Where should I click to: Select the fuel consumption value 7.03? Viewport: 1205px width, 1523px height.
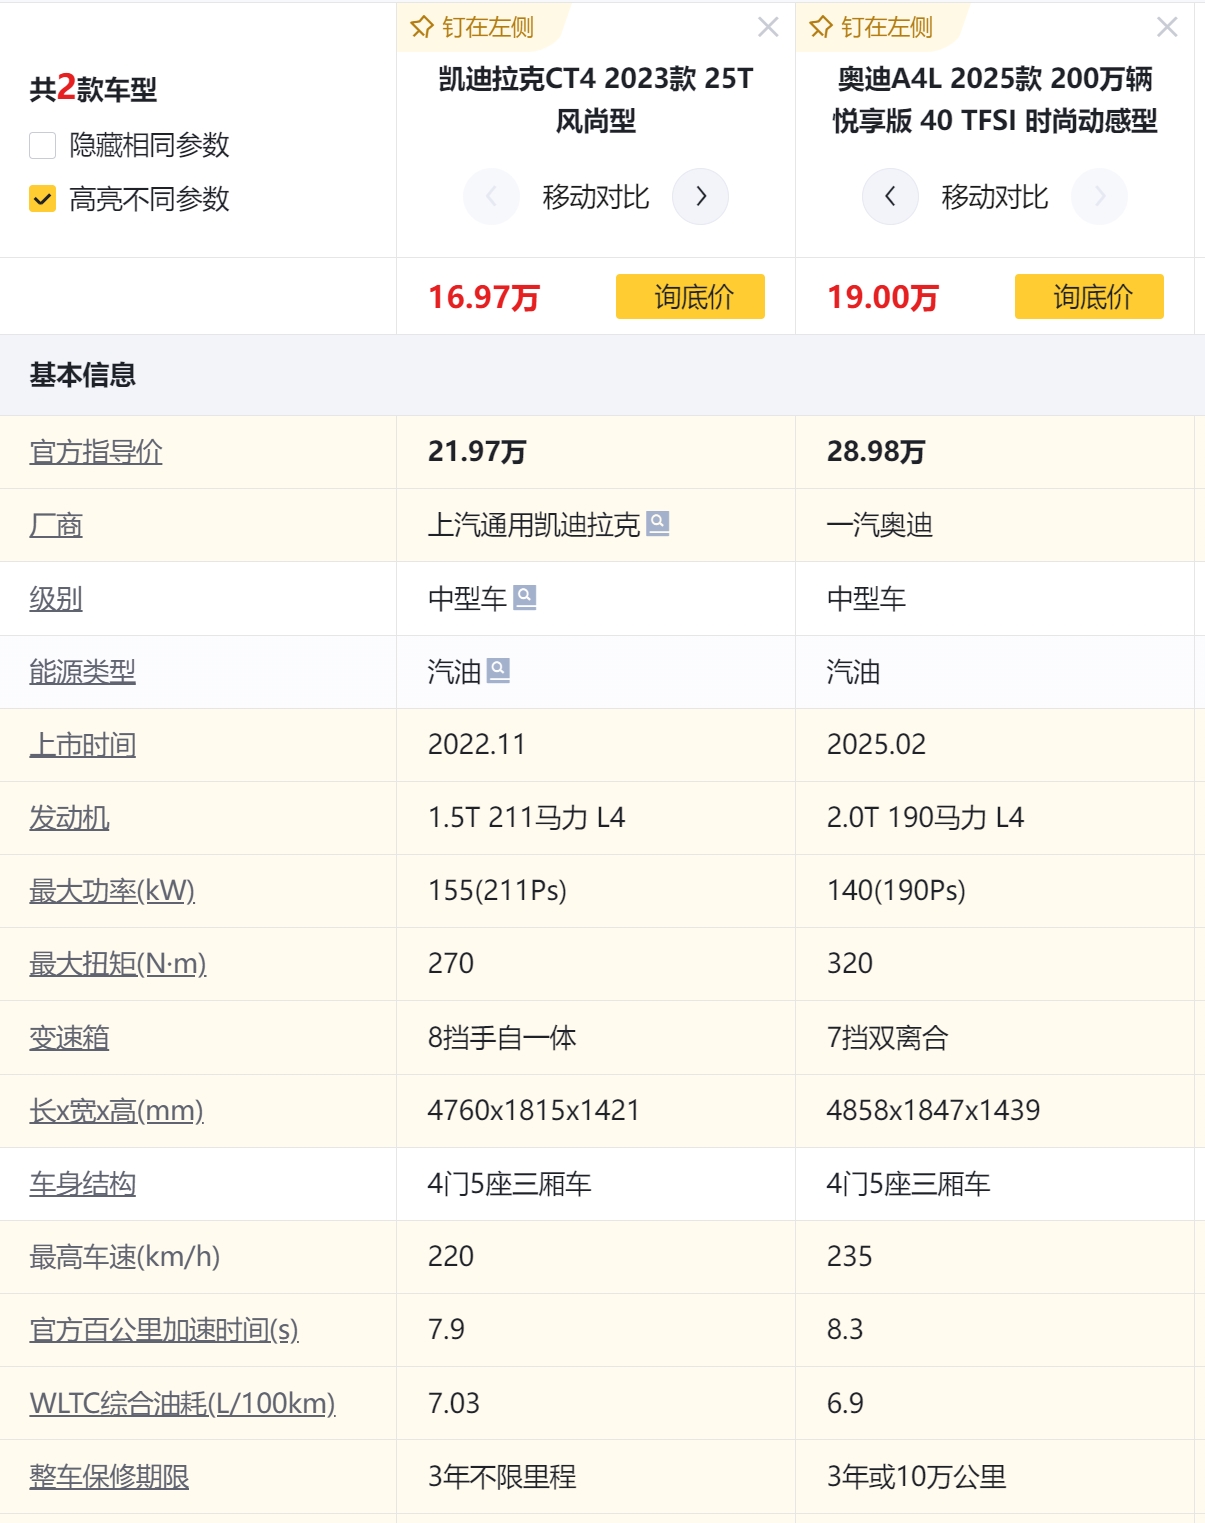click(454, 1403)
